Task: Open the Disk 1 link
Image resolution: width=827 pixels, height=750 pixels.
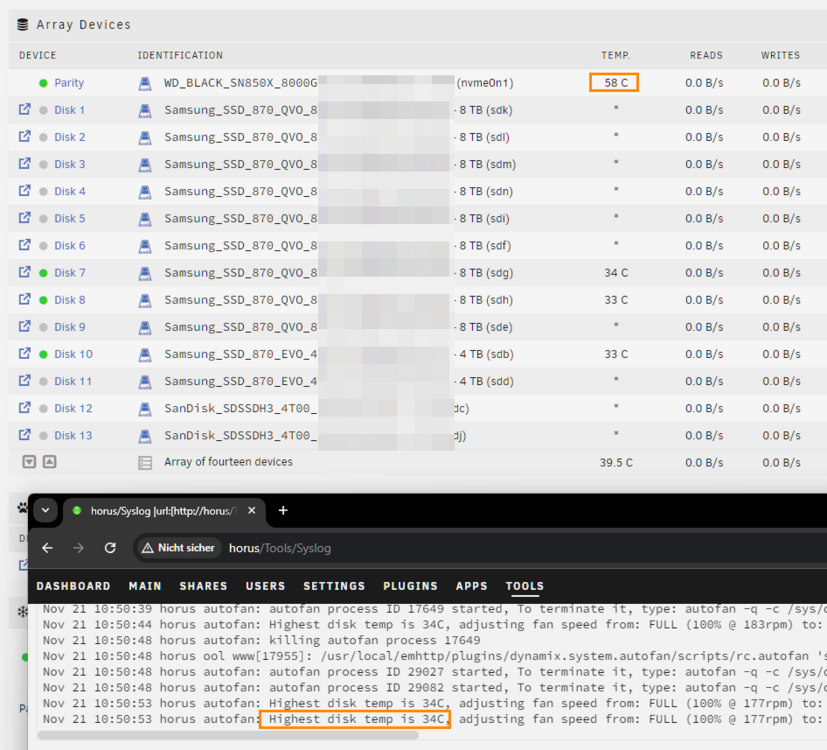Action: coord(69,110)
